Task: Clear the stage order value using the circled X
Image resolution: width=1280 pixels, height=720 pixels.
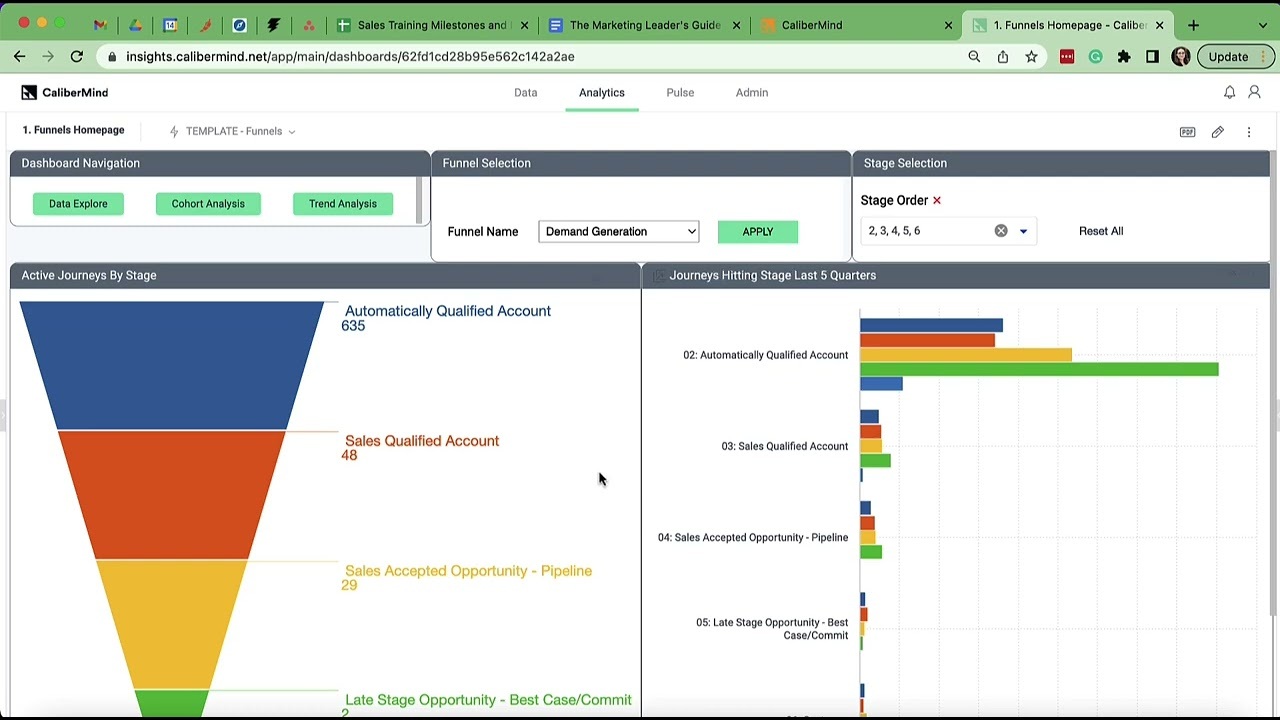Action: pos(1000,230)
